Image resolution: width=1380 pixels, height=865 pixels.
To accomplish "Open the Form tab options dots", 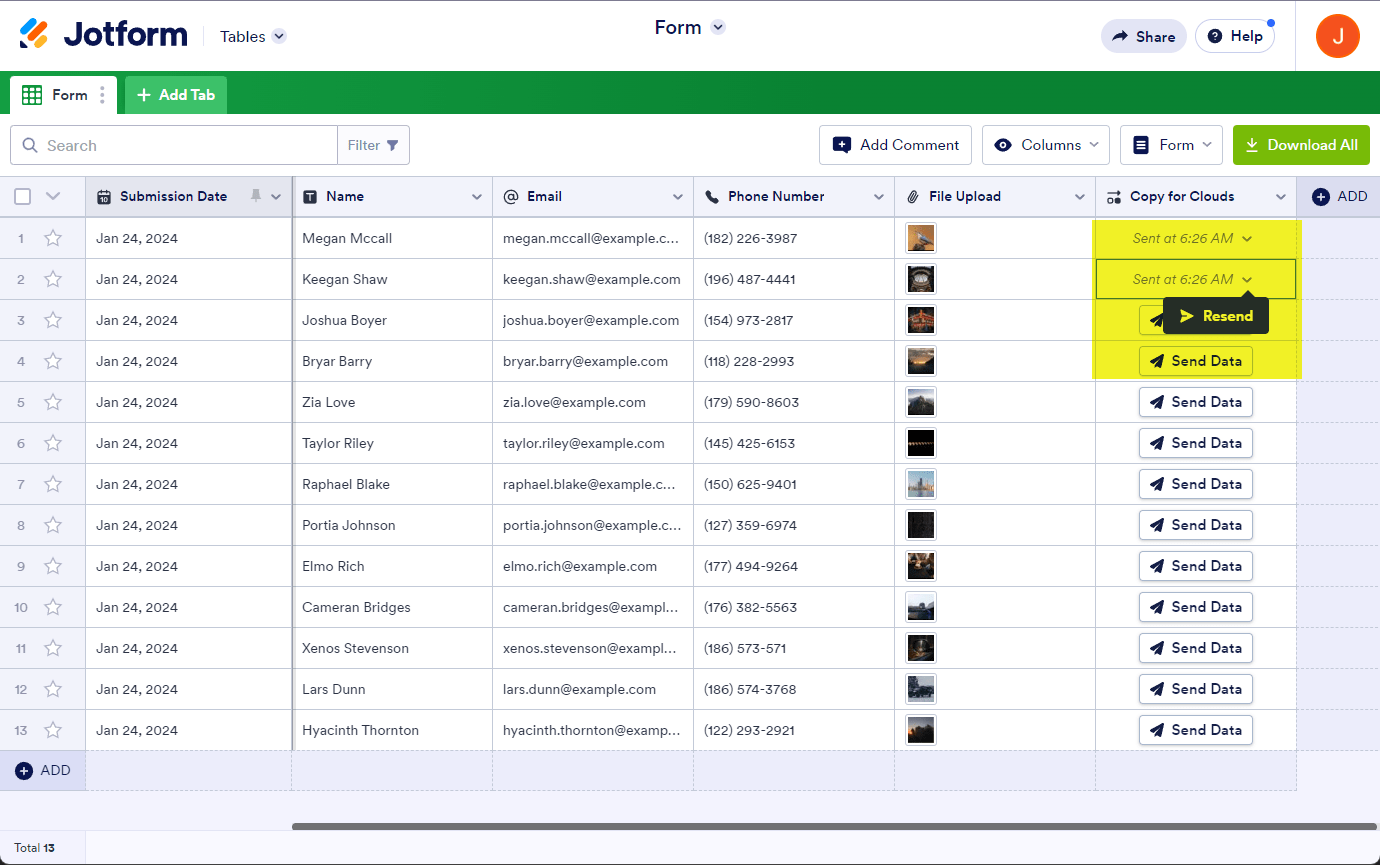I will [102, 95].
